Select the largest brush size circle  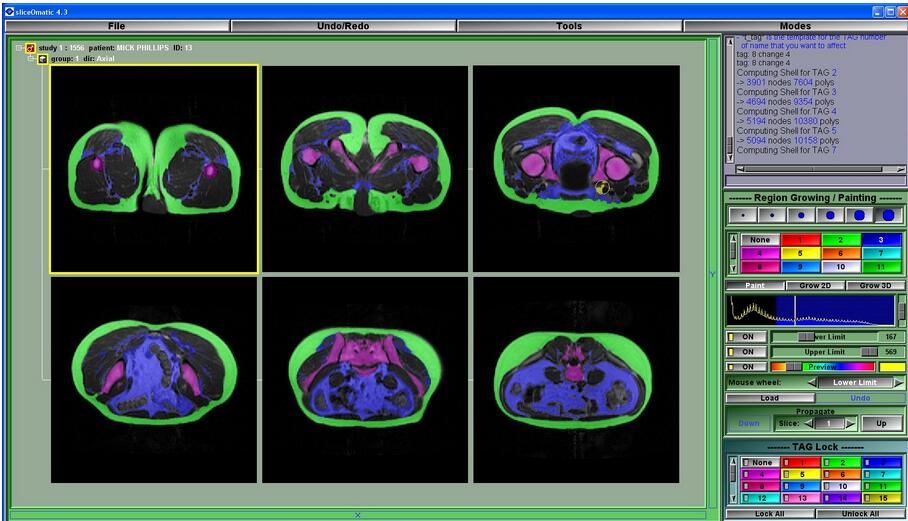[888, 215]
